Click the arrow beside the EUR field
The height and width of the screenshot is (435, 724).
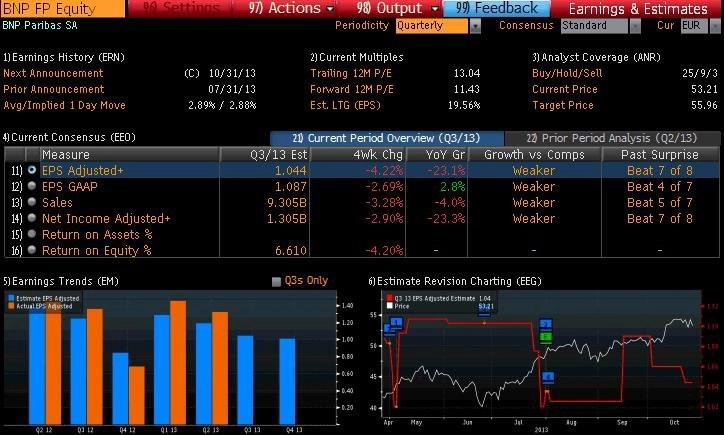[x=715, y=26]
